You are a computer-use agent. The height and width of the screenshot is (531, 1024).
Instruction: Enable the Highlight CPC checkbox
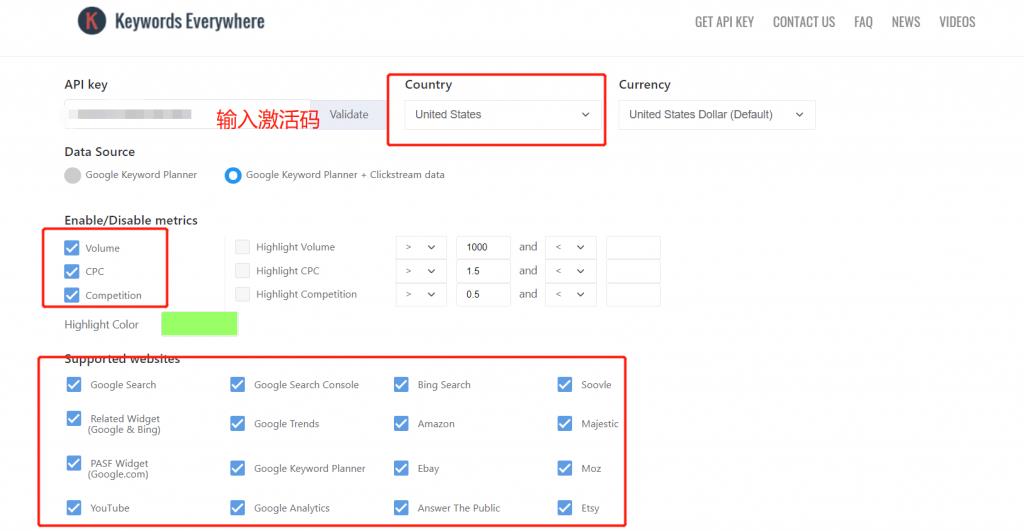point(242,270)
